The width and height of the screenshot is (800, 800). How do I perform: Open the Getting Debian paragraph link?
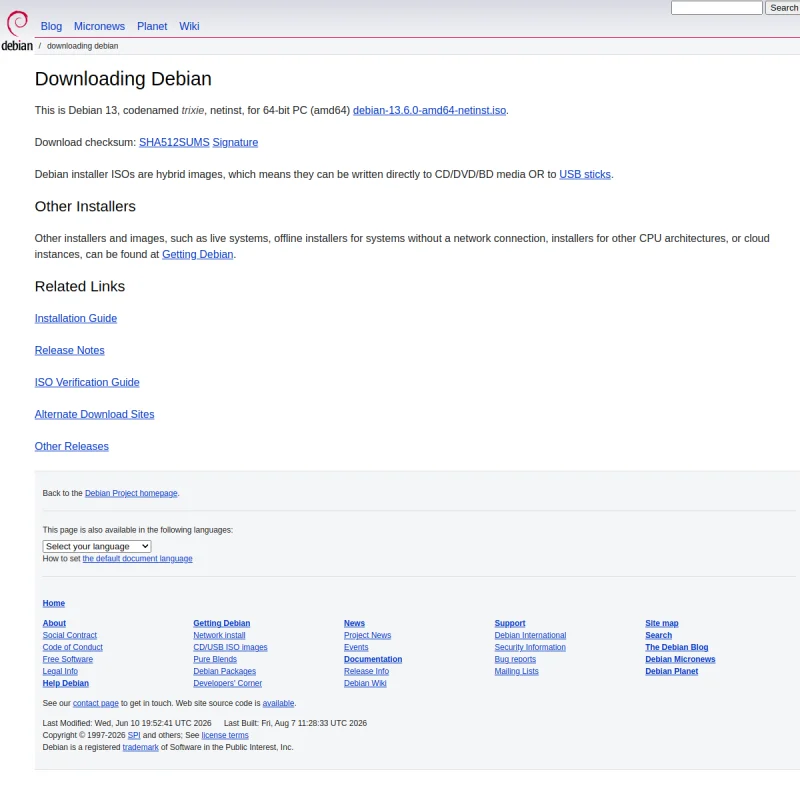(x=197, y=254)
